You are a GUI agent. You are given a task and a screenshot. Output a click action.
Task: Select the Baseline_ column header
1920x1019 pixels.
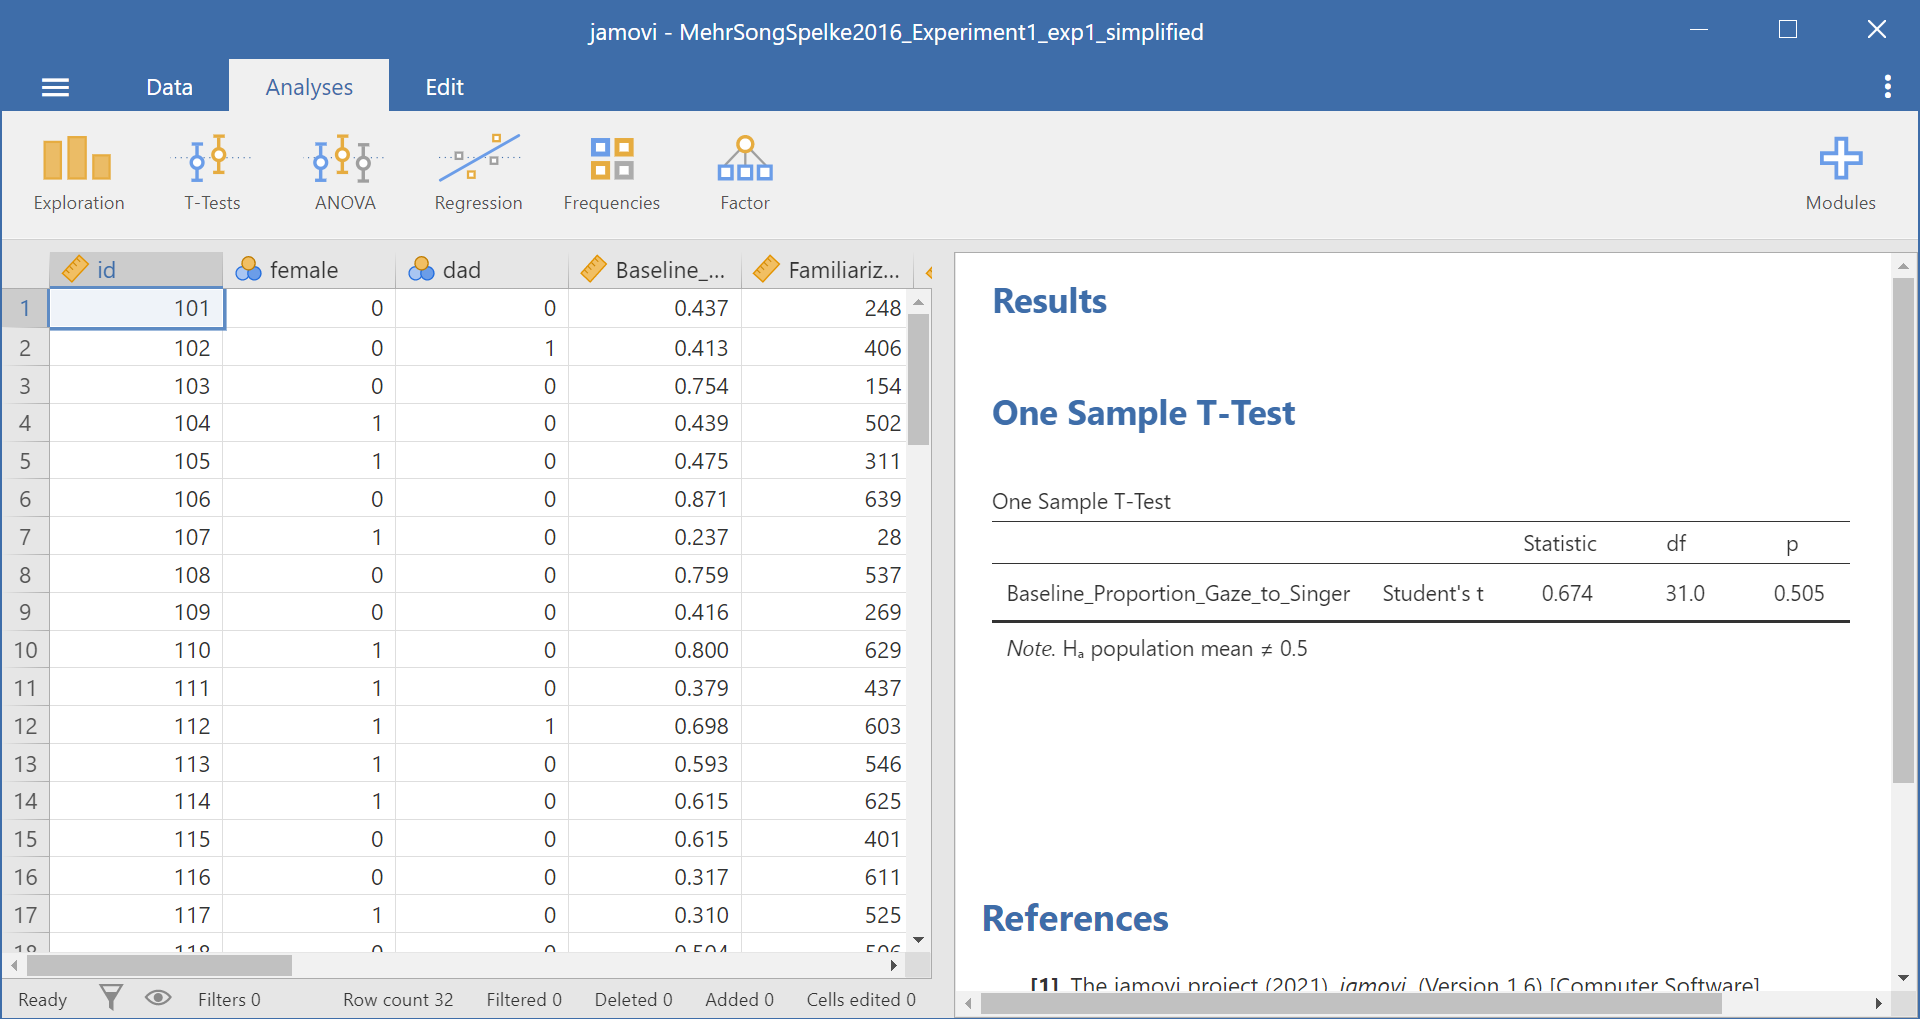[x=655, y=270]
